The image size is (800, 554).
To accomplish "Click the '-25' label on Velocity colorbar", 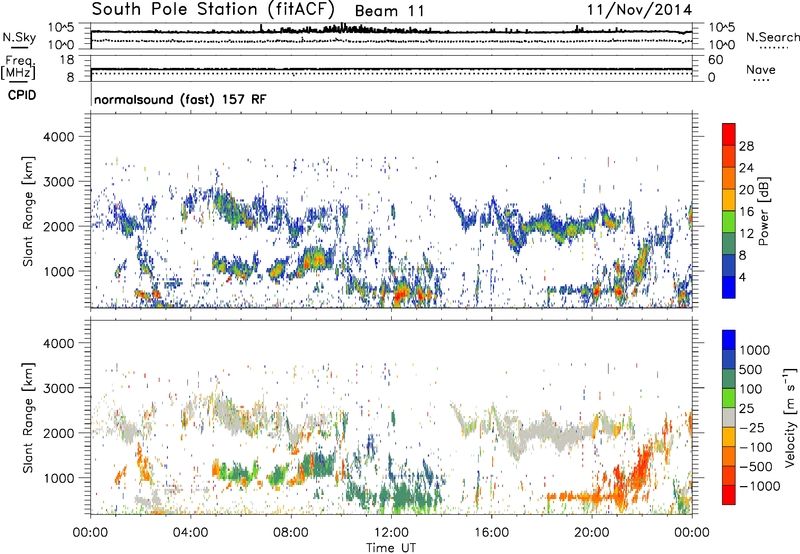I will click(752, 428).
